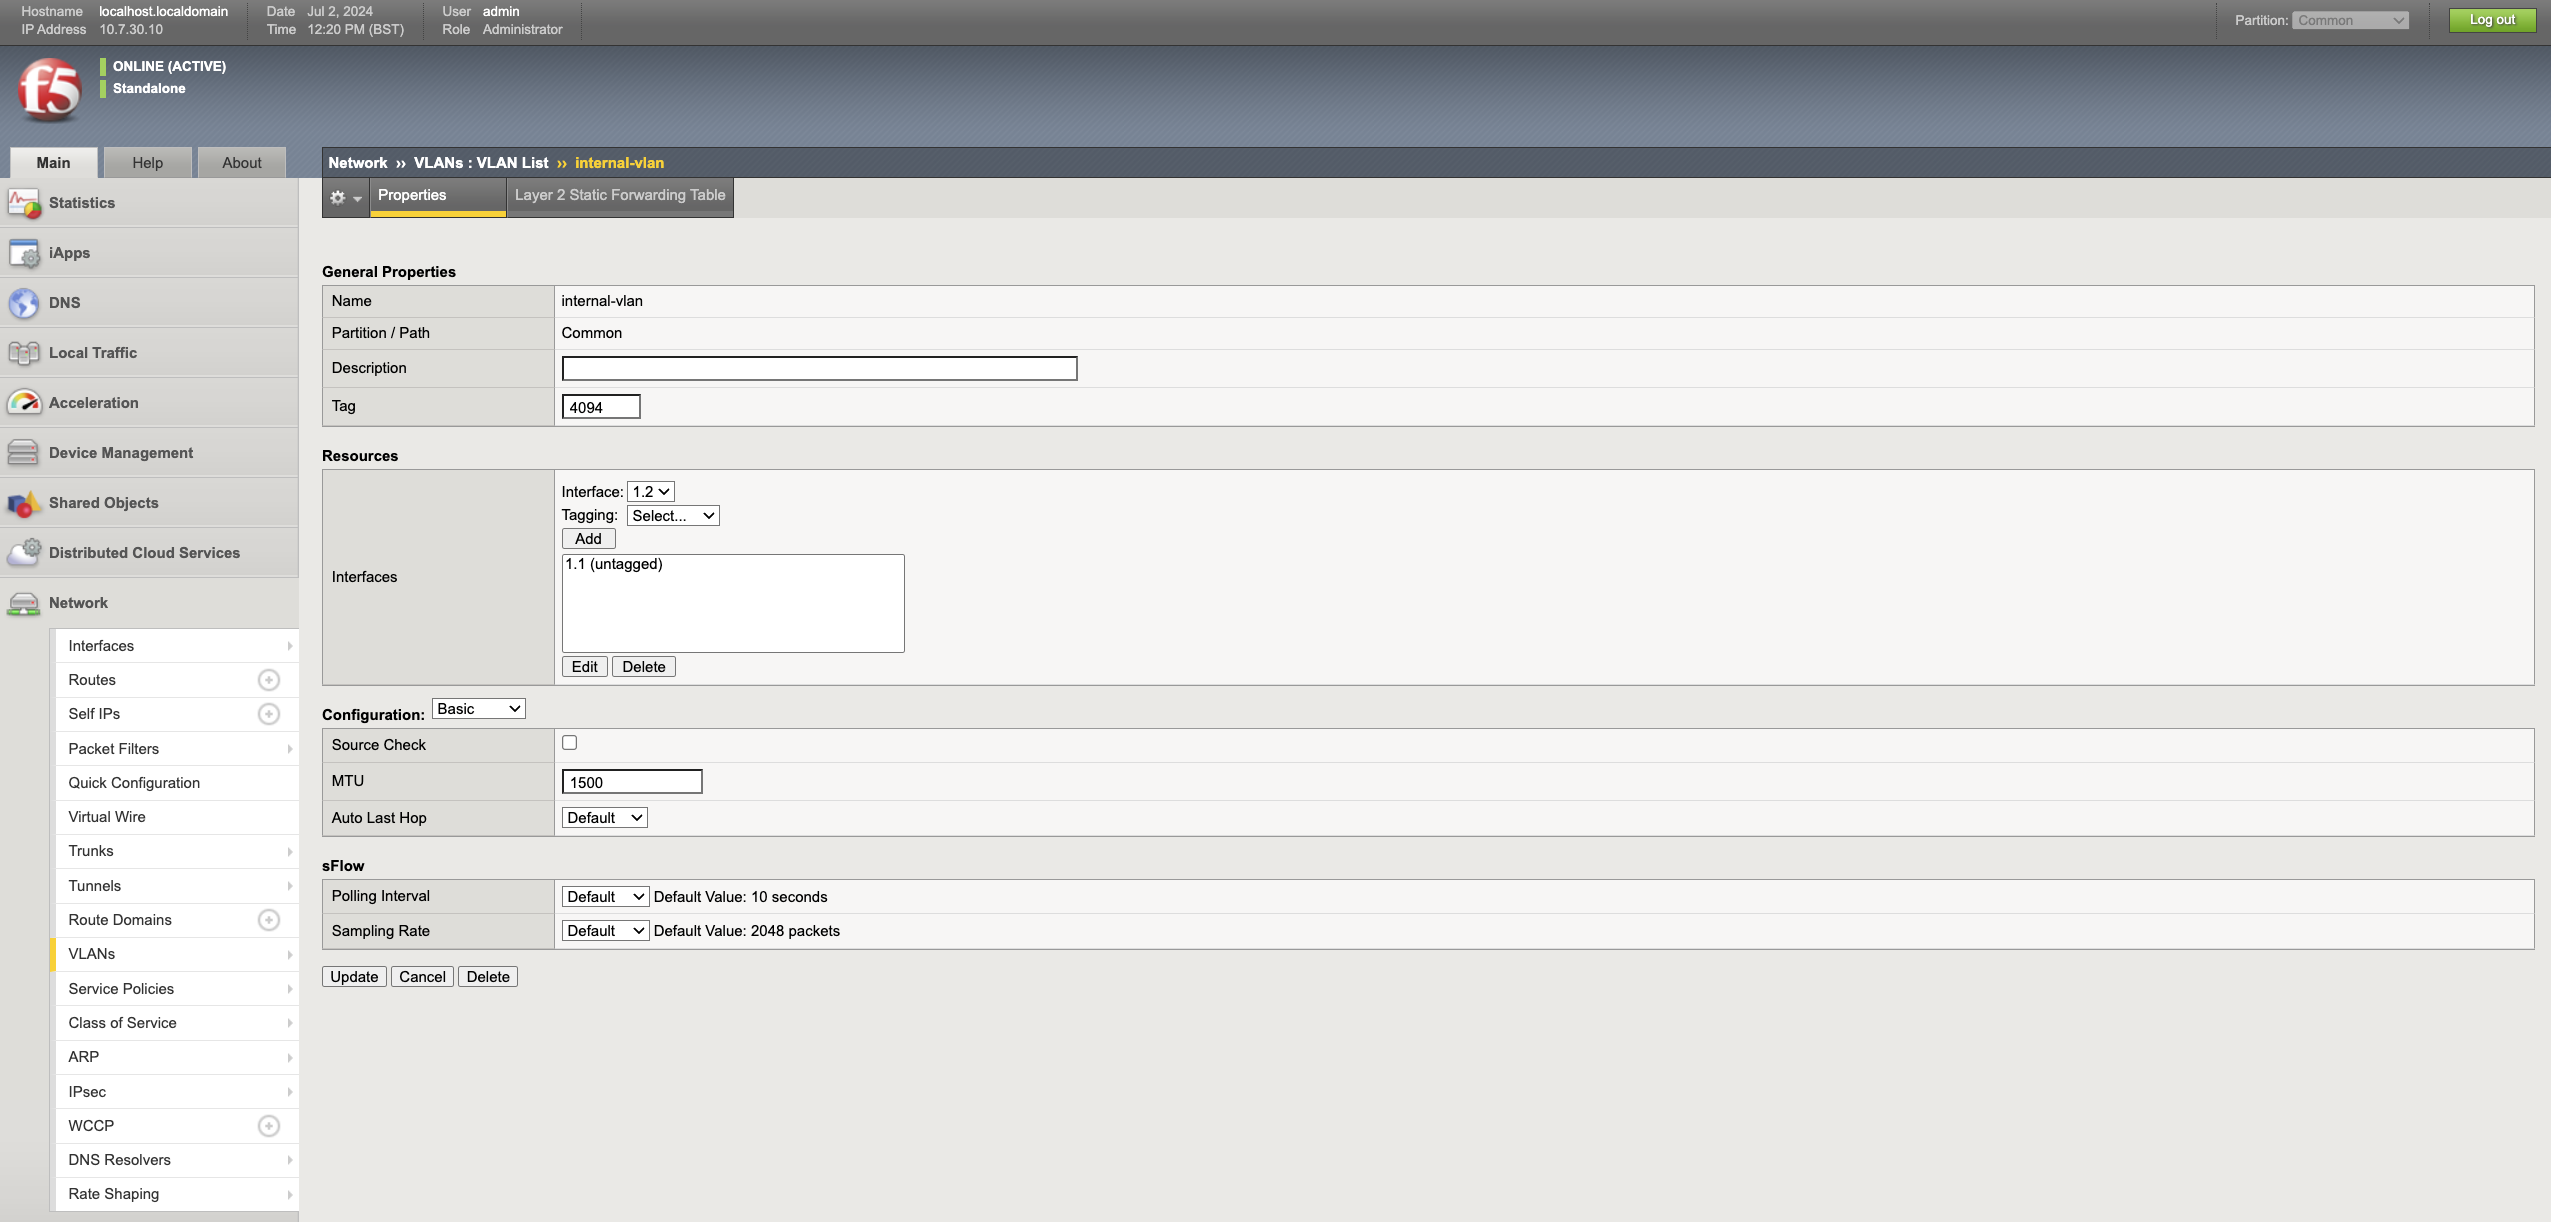2551x1222 pixels.
Task: Click the plus icon next to Route Domains
Action: [x=269, y=920]
